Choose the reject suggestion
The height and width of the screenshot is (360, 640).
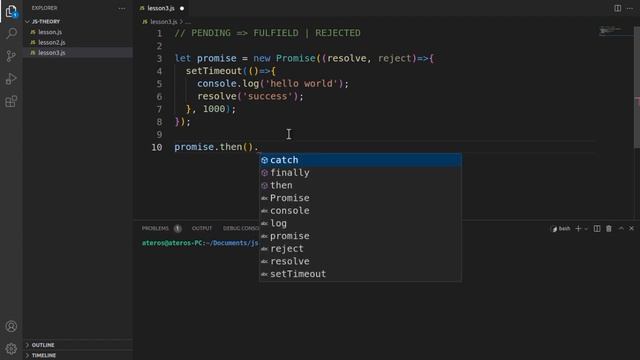tap(360, 249)
